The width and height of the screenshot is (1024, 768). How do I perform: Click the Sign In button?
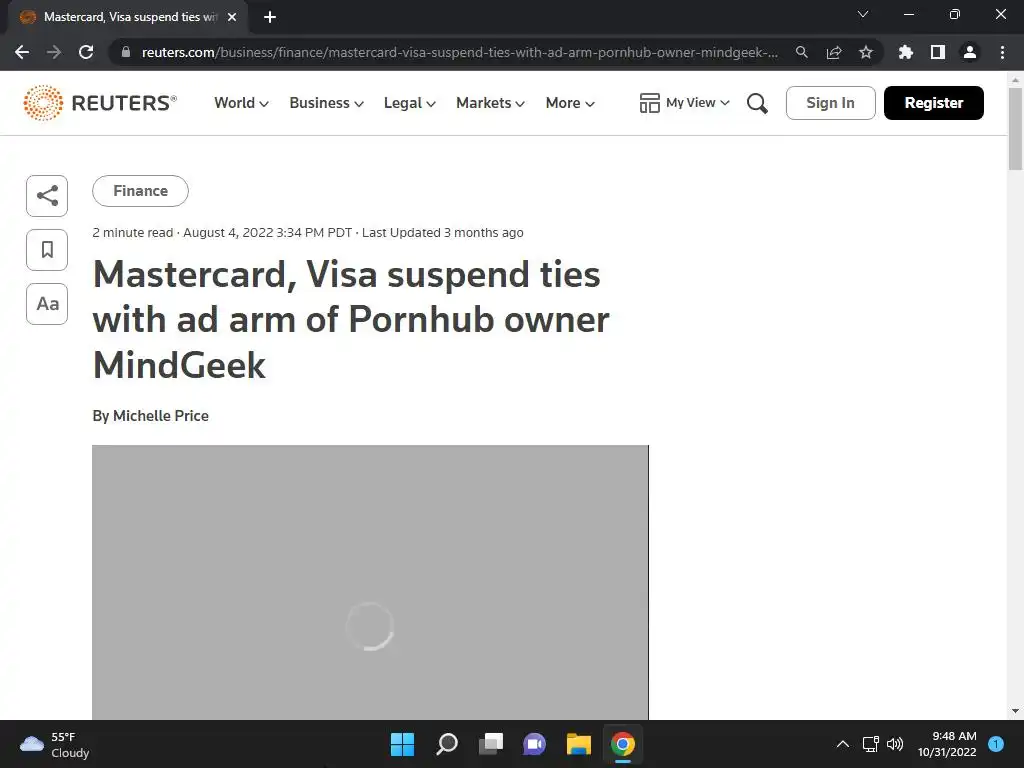[830, 103]
